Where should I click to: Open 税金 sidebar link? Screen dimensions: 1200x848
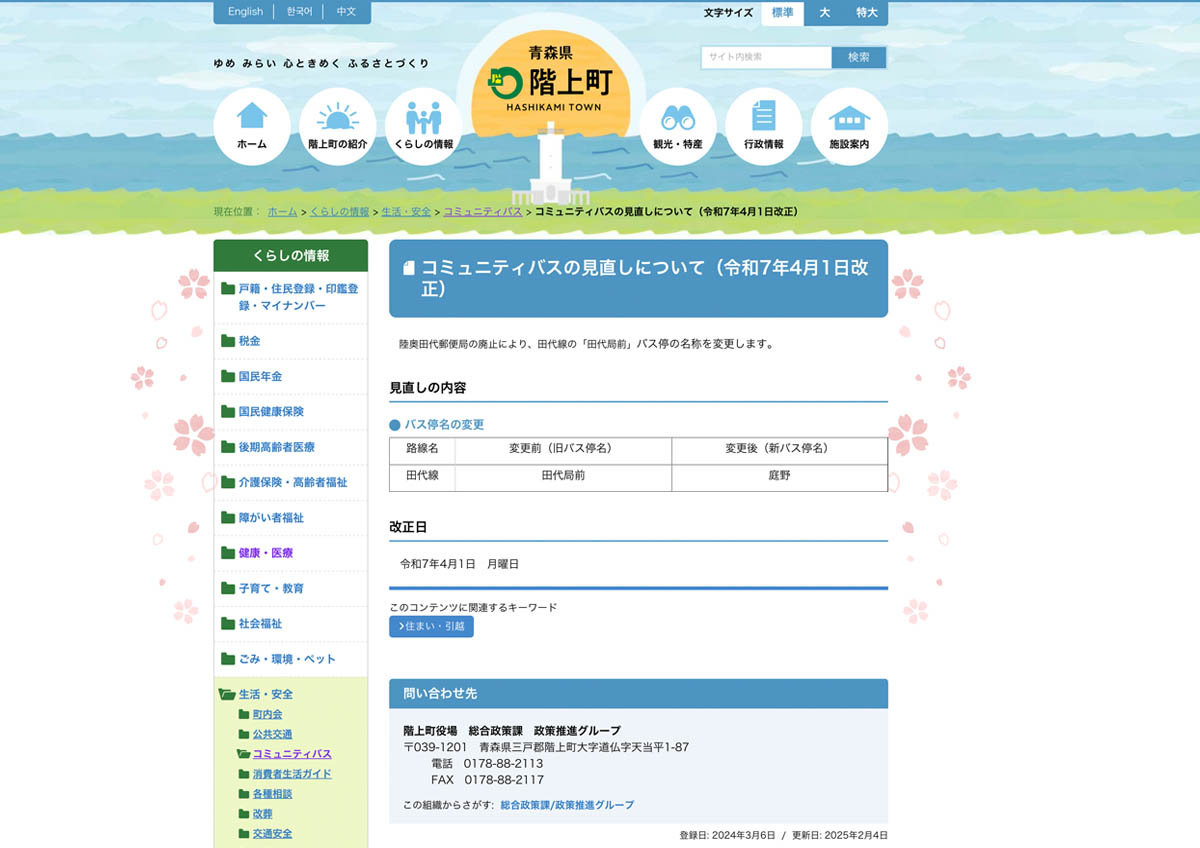(249, 341)
